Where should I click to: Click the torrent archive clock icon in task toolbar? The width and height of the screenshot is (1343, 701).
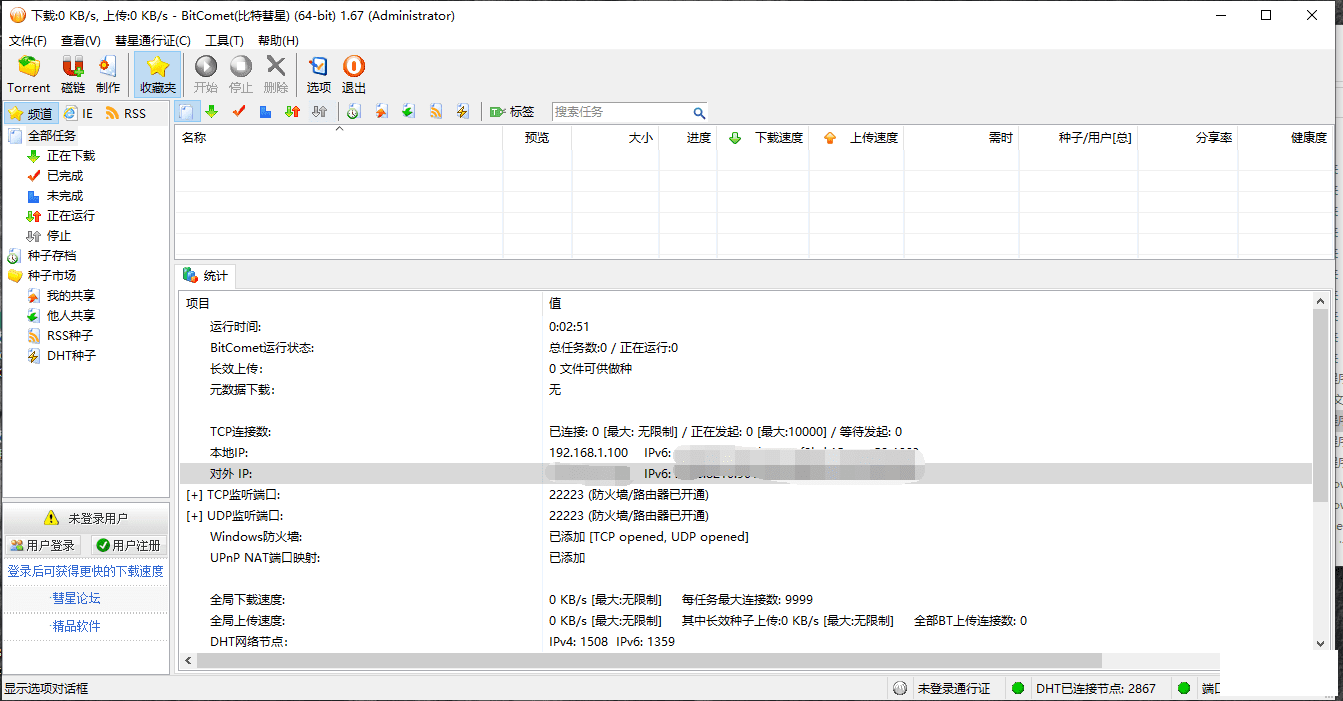(354, 112)
